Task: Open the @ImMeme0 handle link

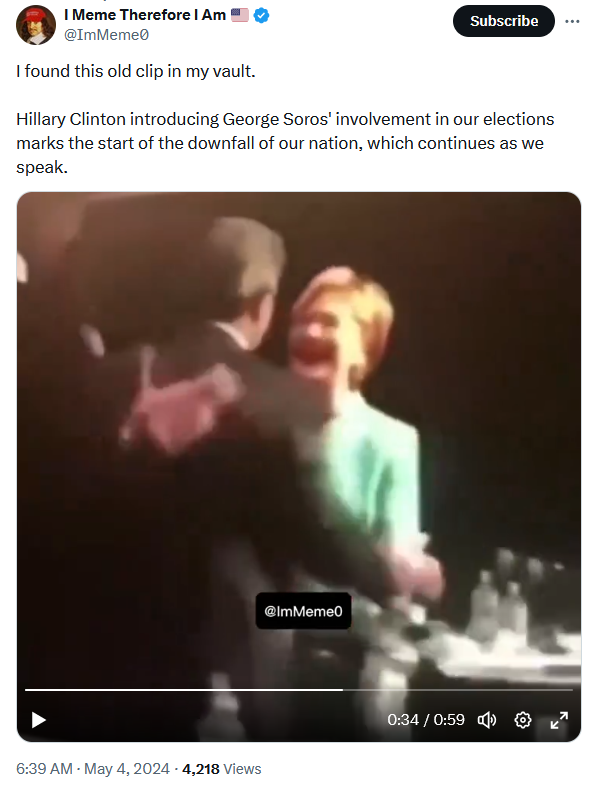Action: [107, 35]
